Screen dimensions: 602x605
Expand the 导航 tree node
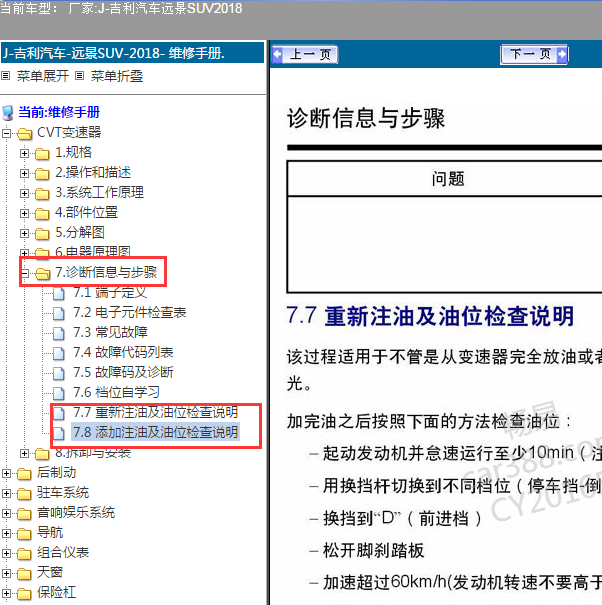click(6, 534)
